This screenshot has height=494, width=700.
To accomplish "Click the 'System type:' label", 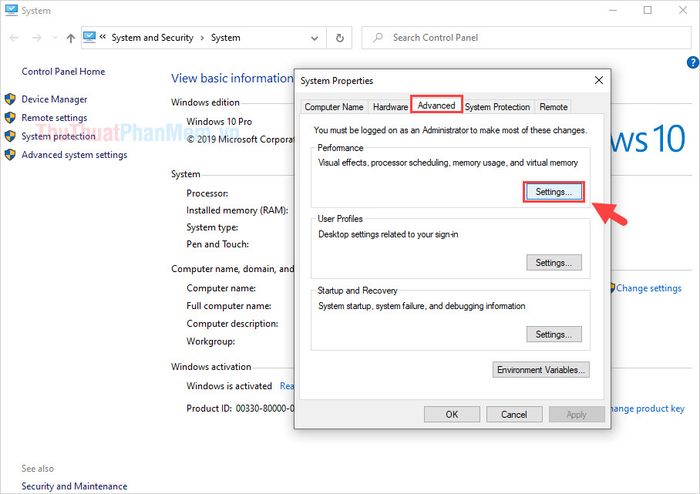I will tap(212, 228).
